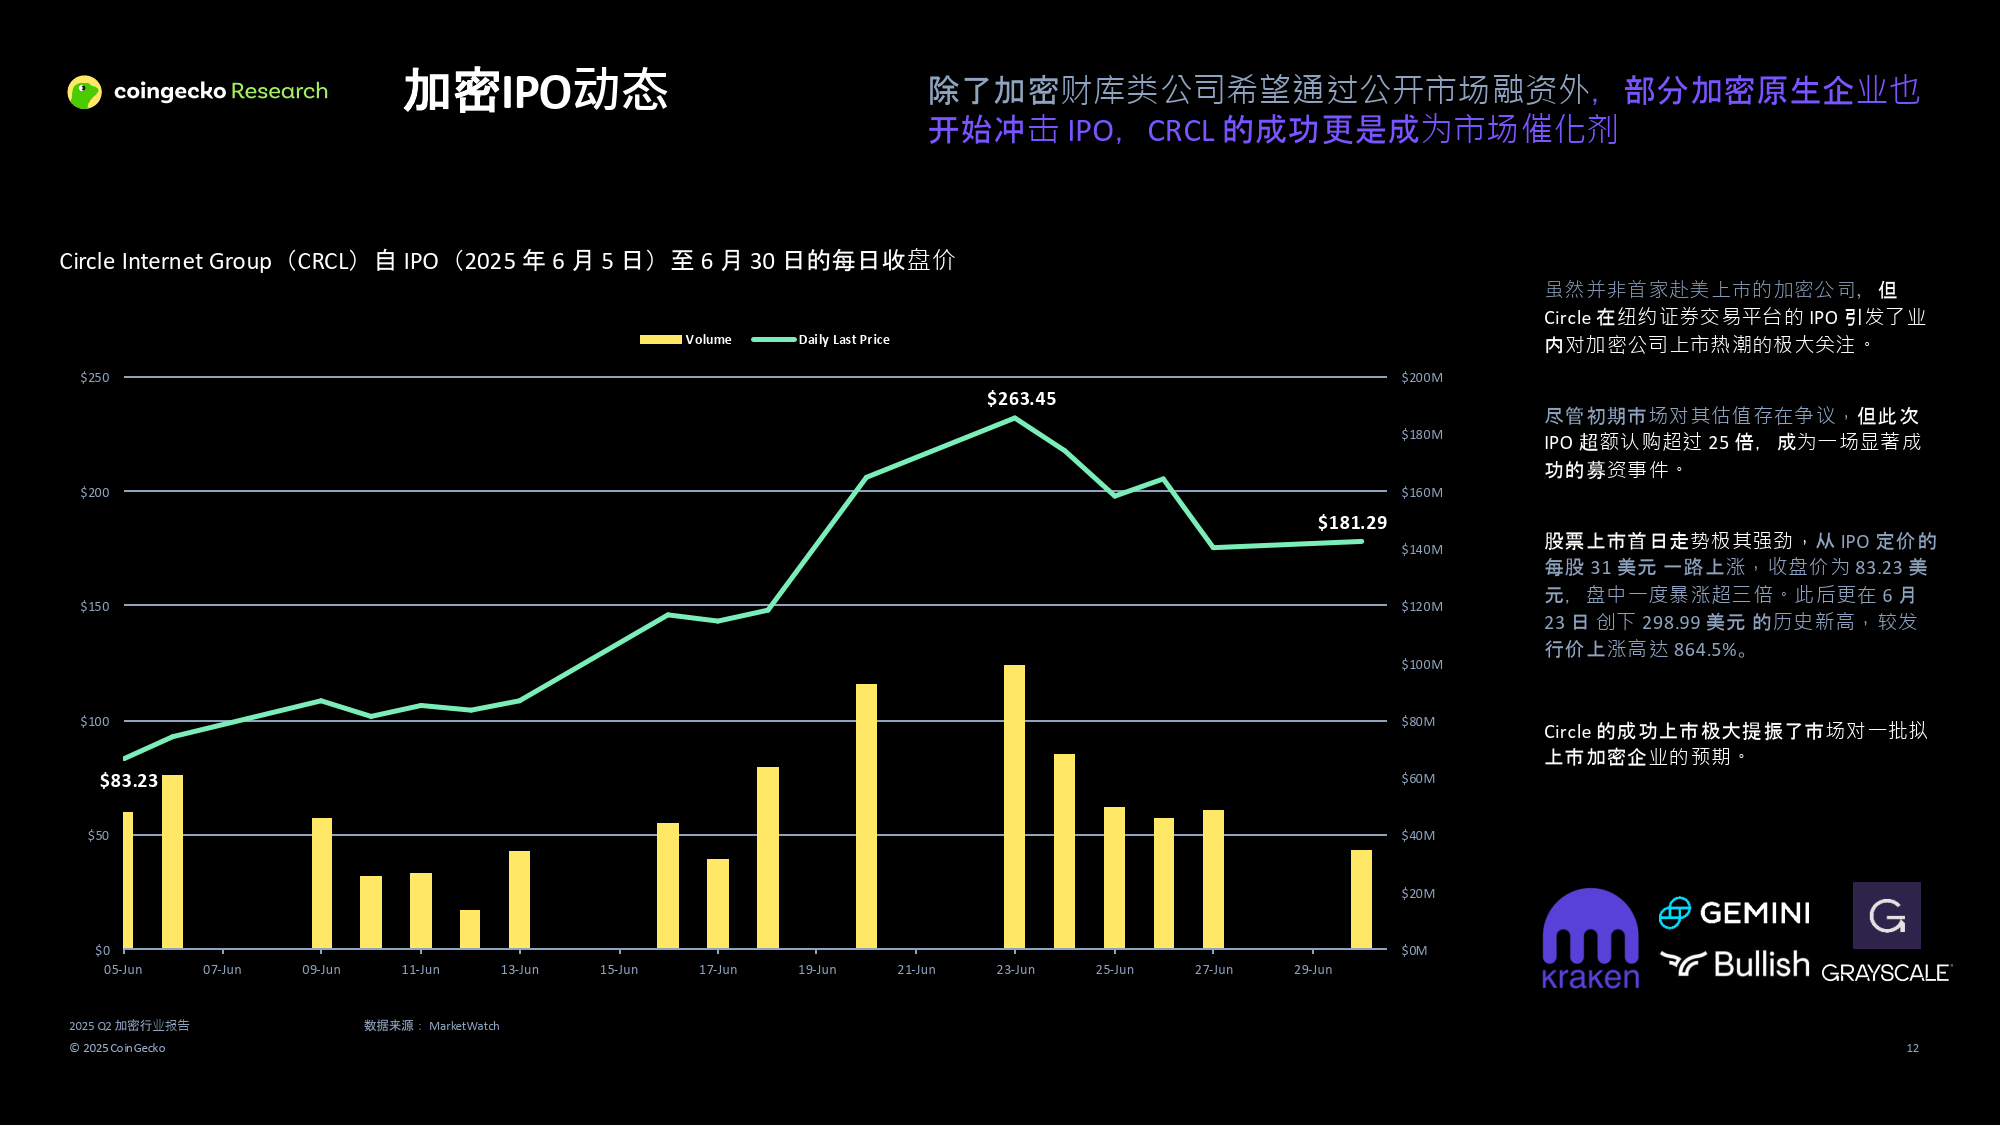The height and width of the screenshot is (1125, 2000).
Task: Click the GRAYSCALE wordmark text
Action: click(1885, 973)
